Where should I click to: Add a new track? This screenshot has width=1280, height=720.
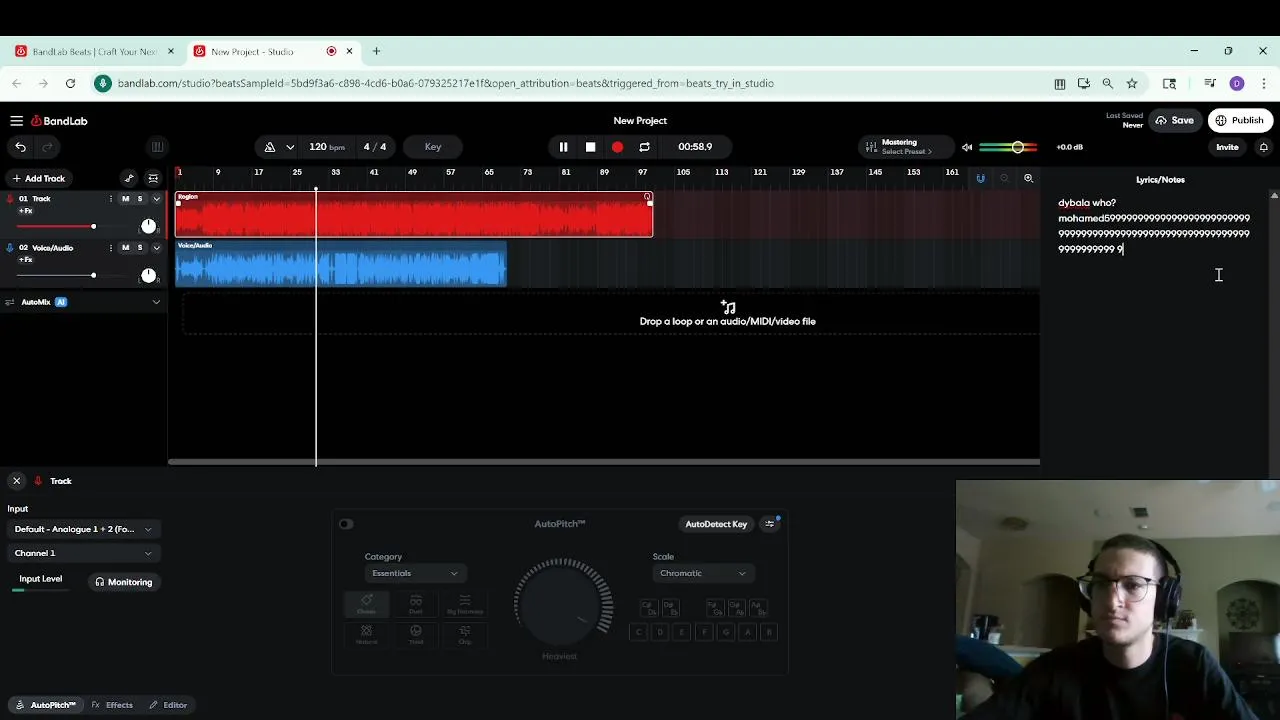[38, 178]
